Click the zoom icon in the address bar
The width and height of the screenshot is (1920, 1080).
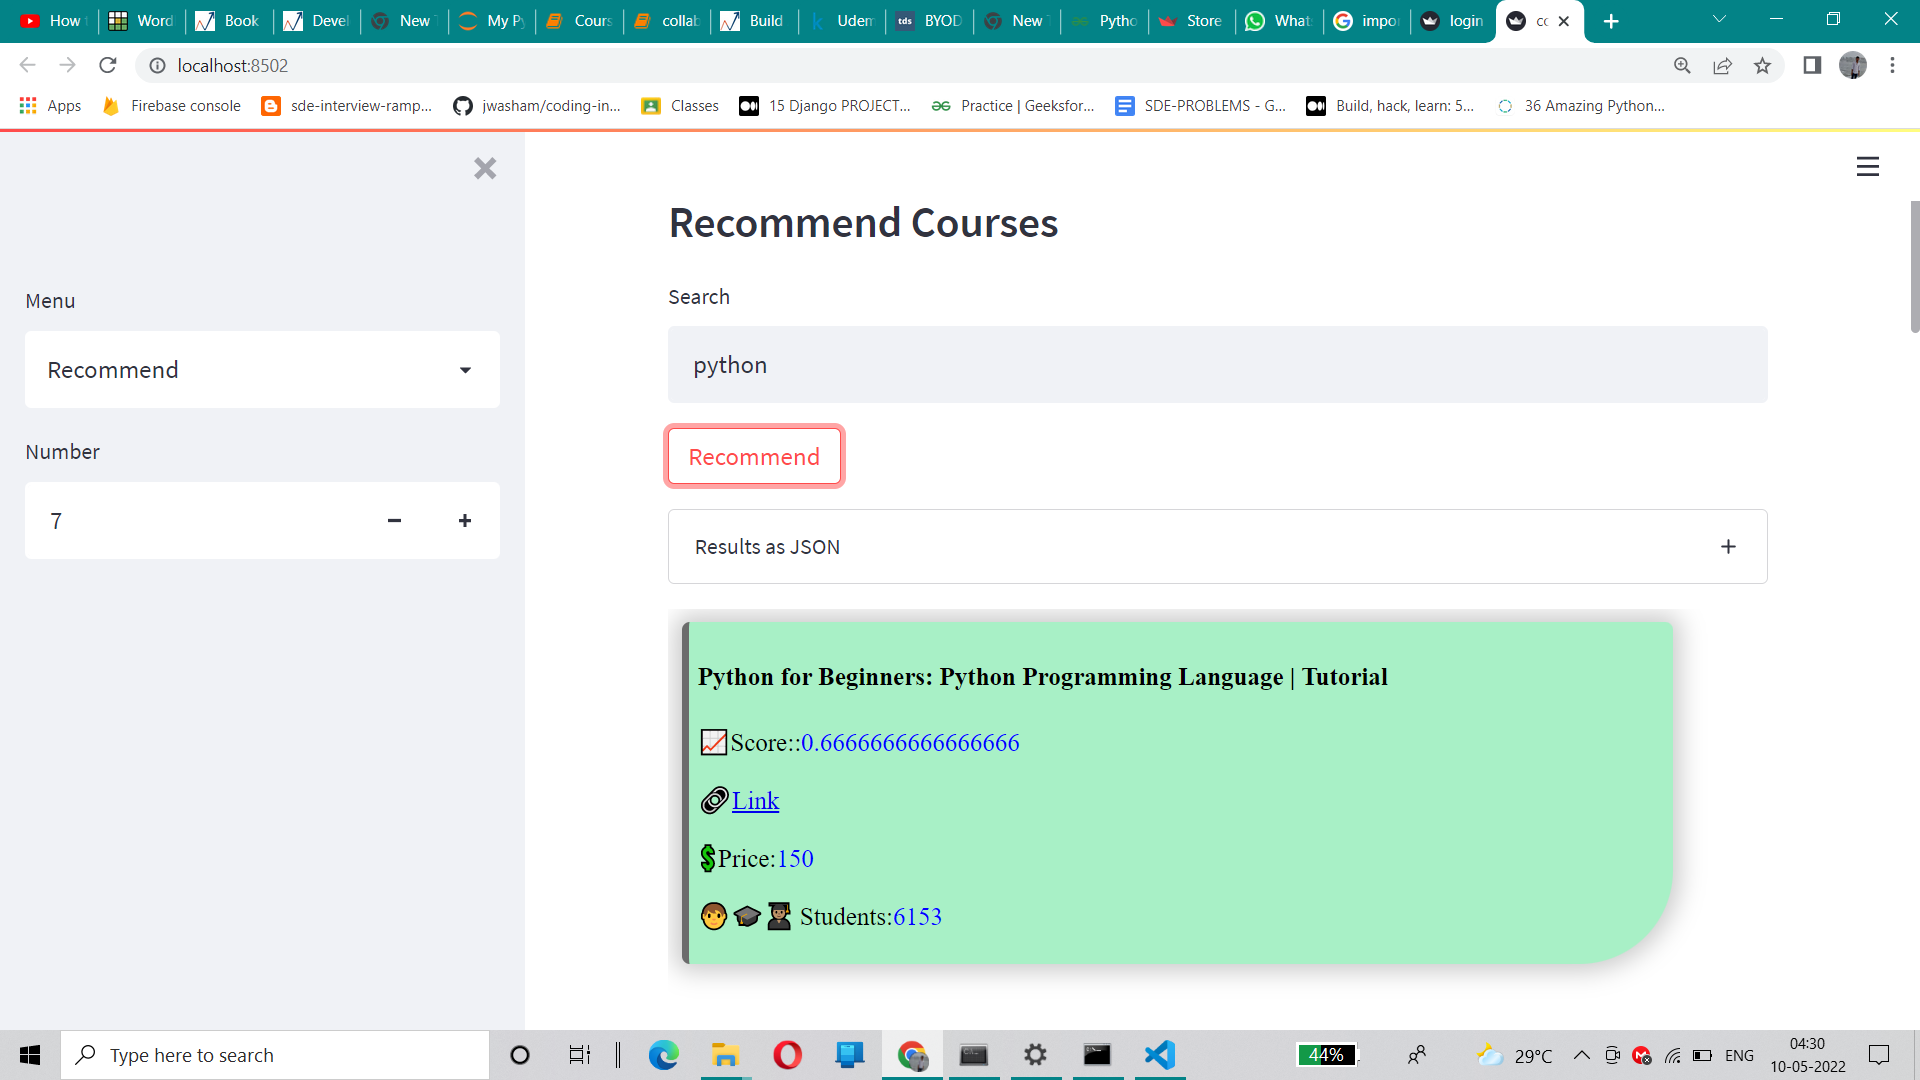click(x=1682, y=65)
